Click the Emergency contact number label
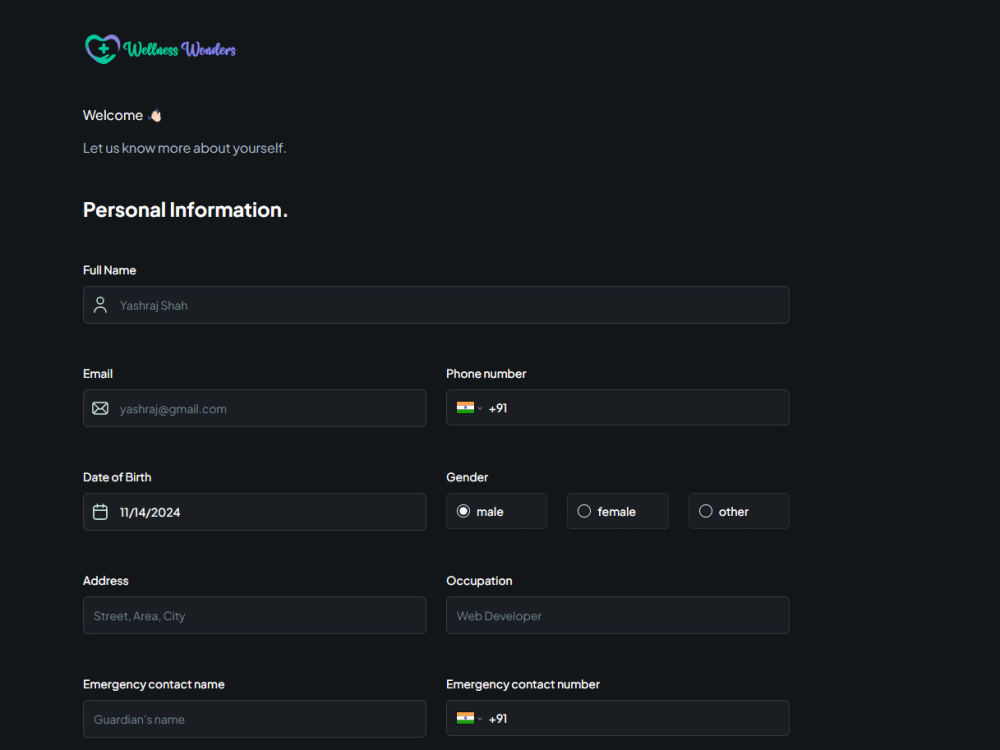 523,684
